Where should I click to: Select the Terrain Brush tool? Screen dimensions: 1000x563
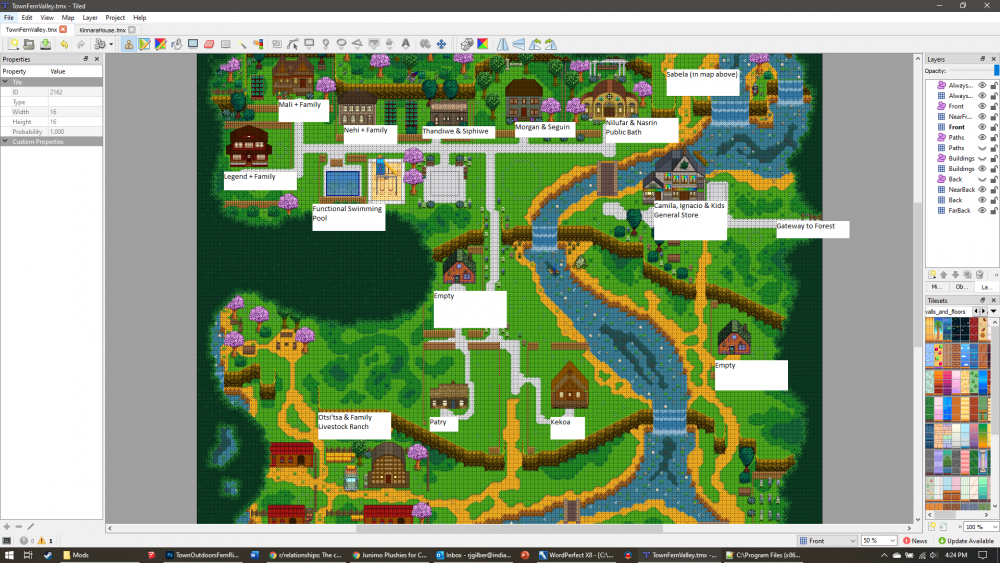144,44
